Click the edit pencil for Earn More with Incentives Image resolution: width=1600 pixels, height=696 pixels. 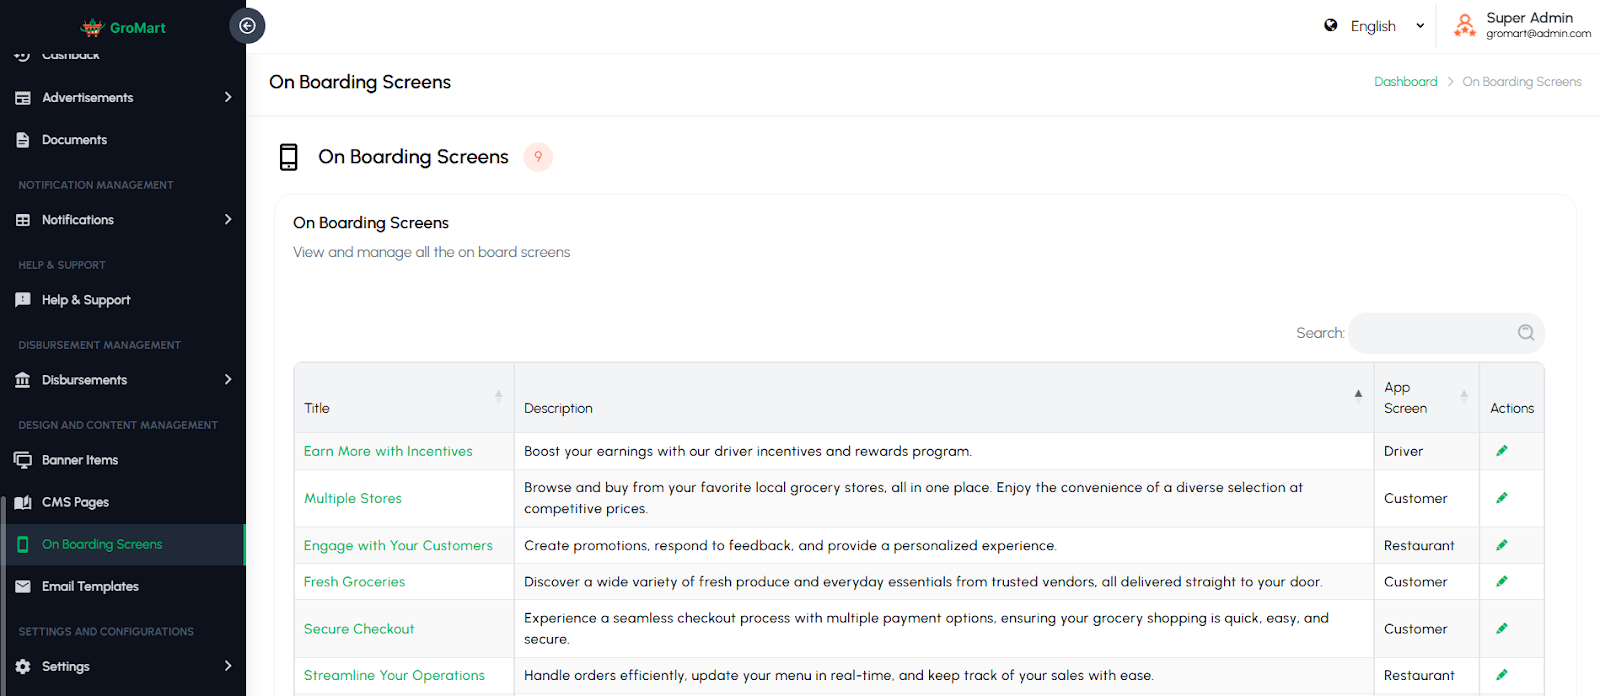(1501, 451)
